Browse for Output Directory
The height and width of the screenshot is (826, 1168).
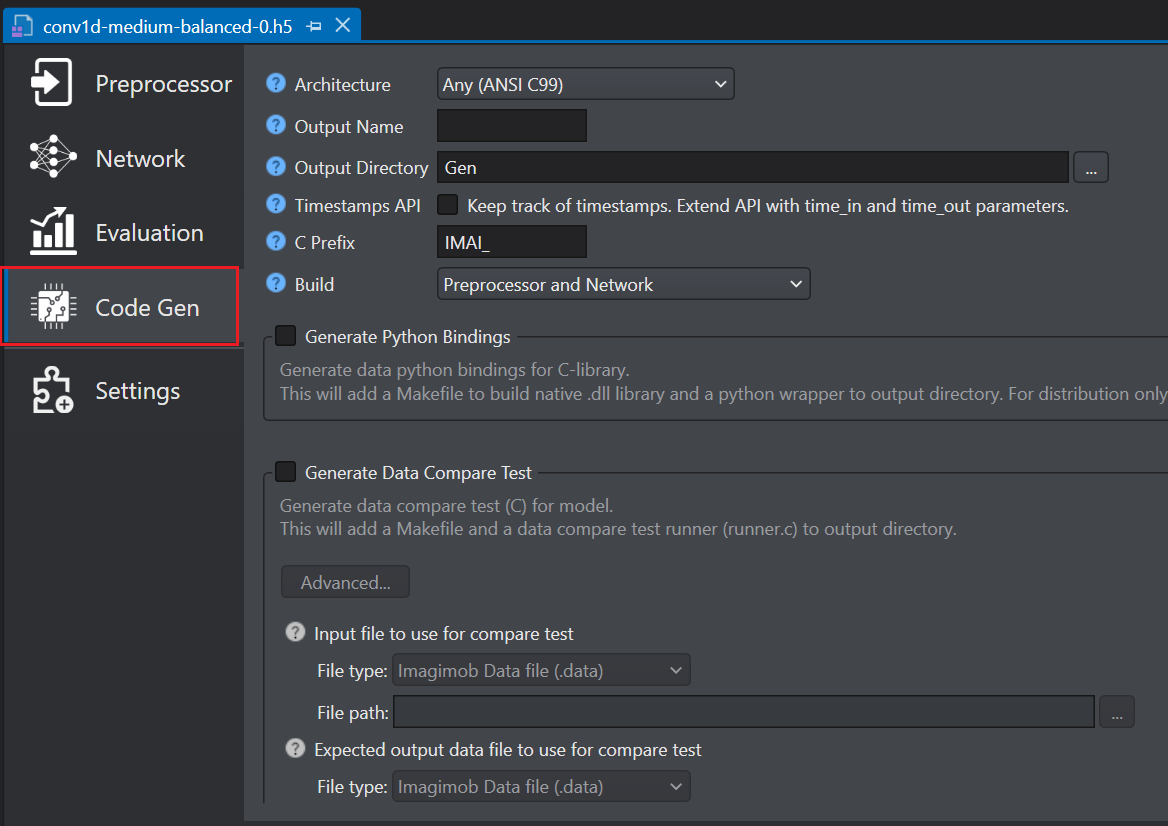[1091, 168]
